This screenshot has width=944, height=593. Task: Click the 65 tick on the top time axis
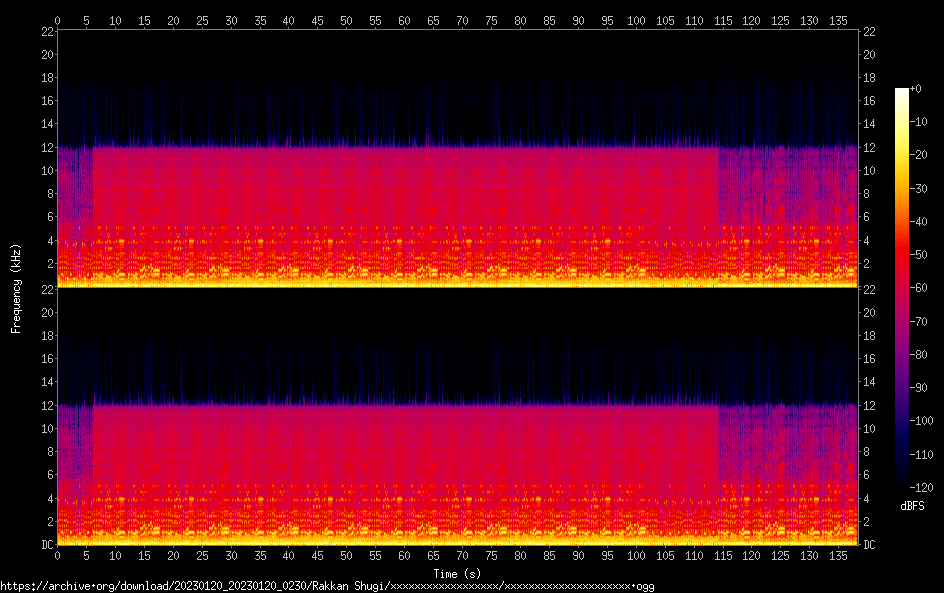pyautogui.click(x=433, y=19)
